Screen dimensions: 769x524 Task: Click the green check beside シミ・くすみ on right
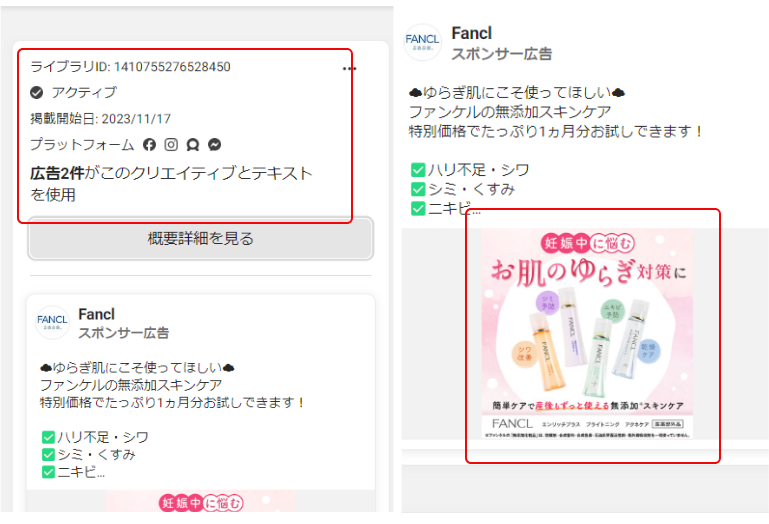click(x=417, y=189)
